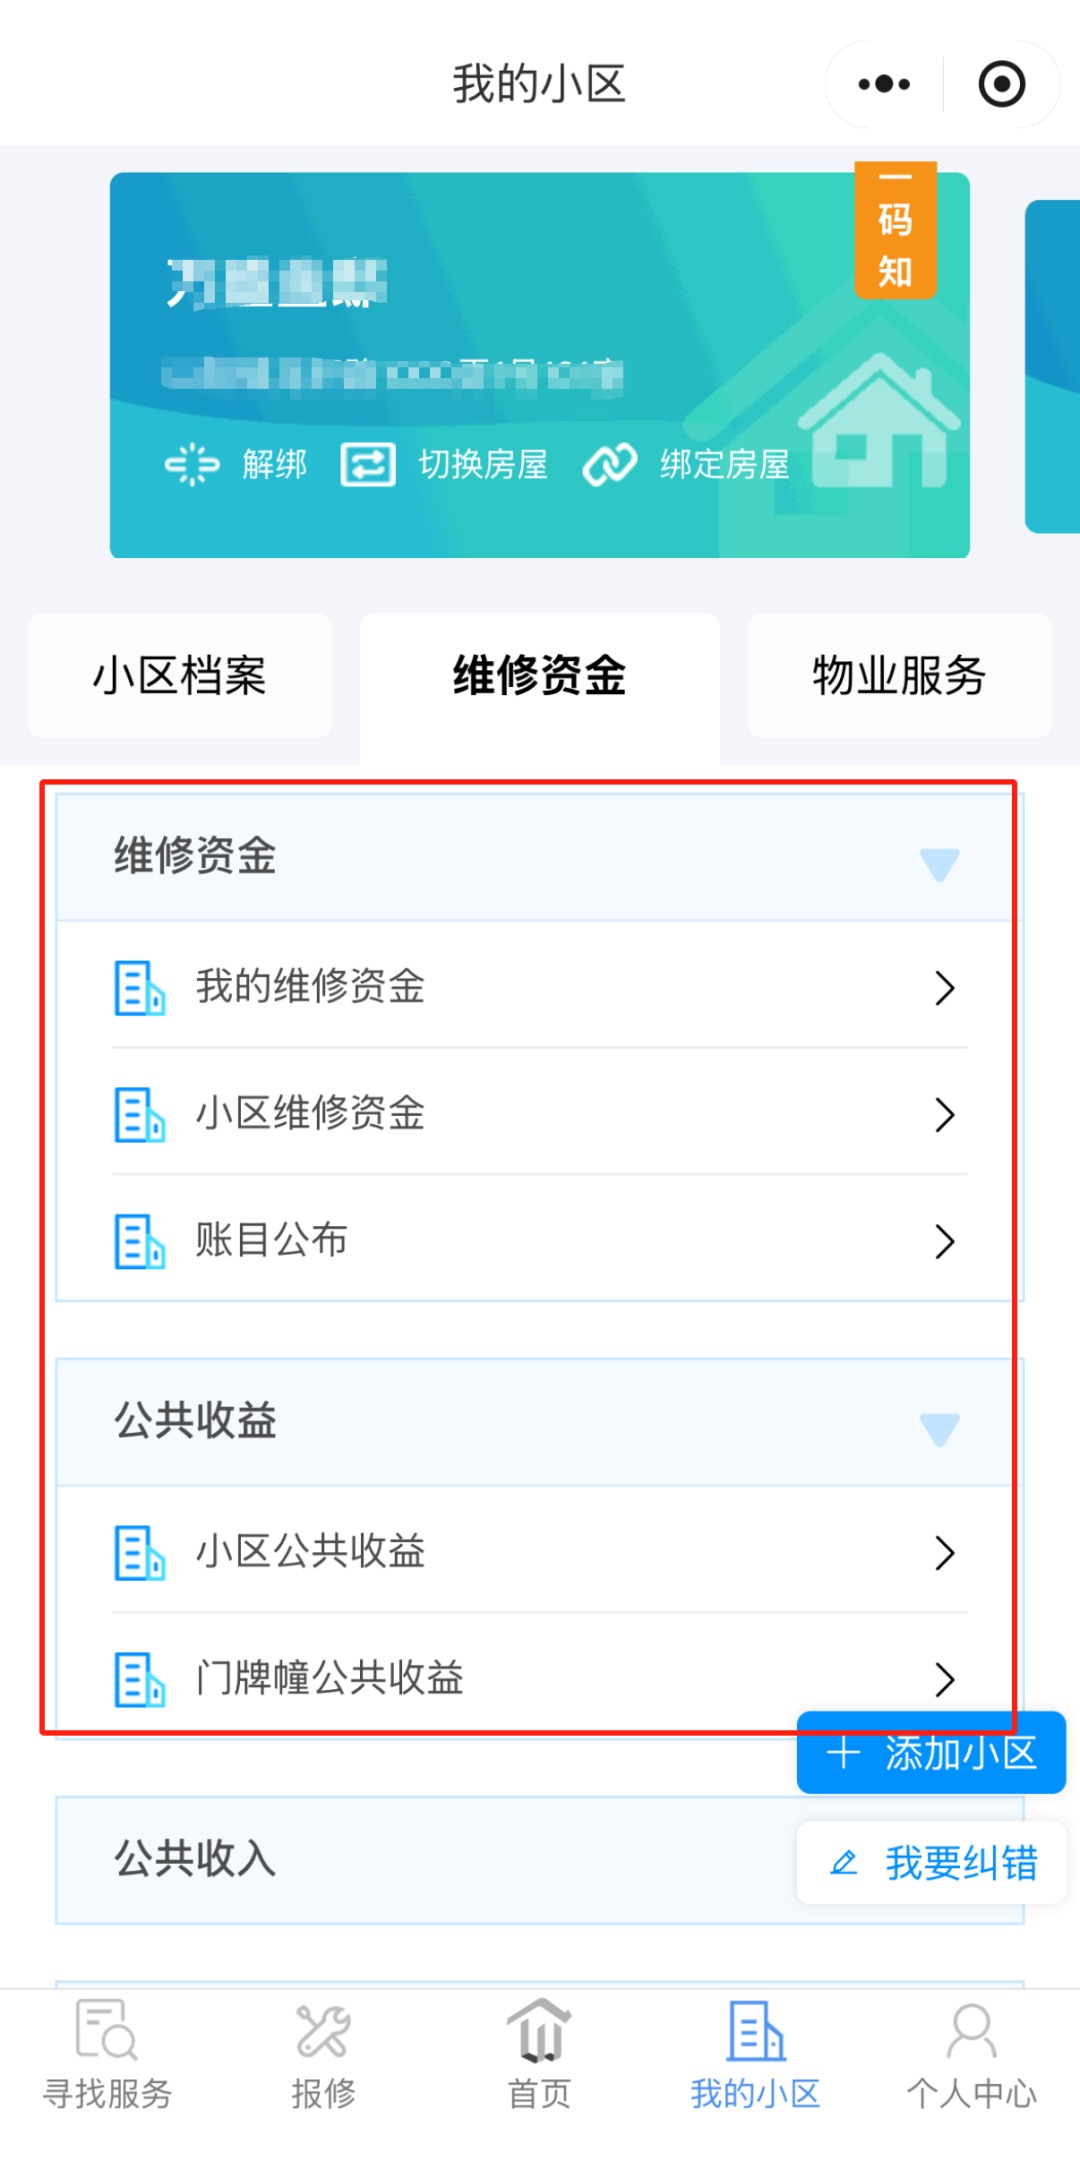
Task: Click the 我要纠错 button
Action: coord(931,1863)
